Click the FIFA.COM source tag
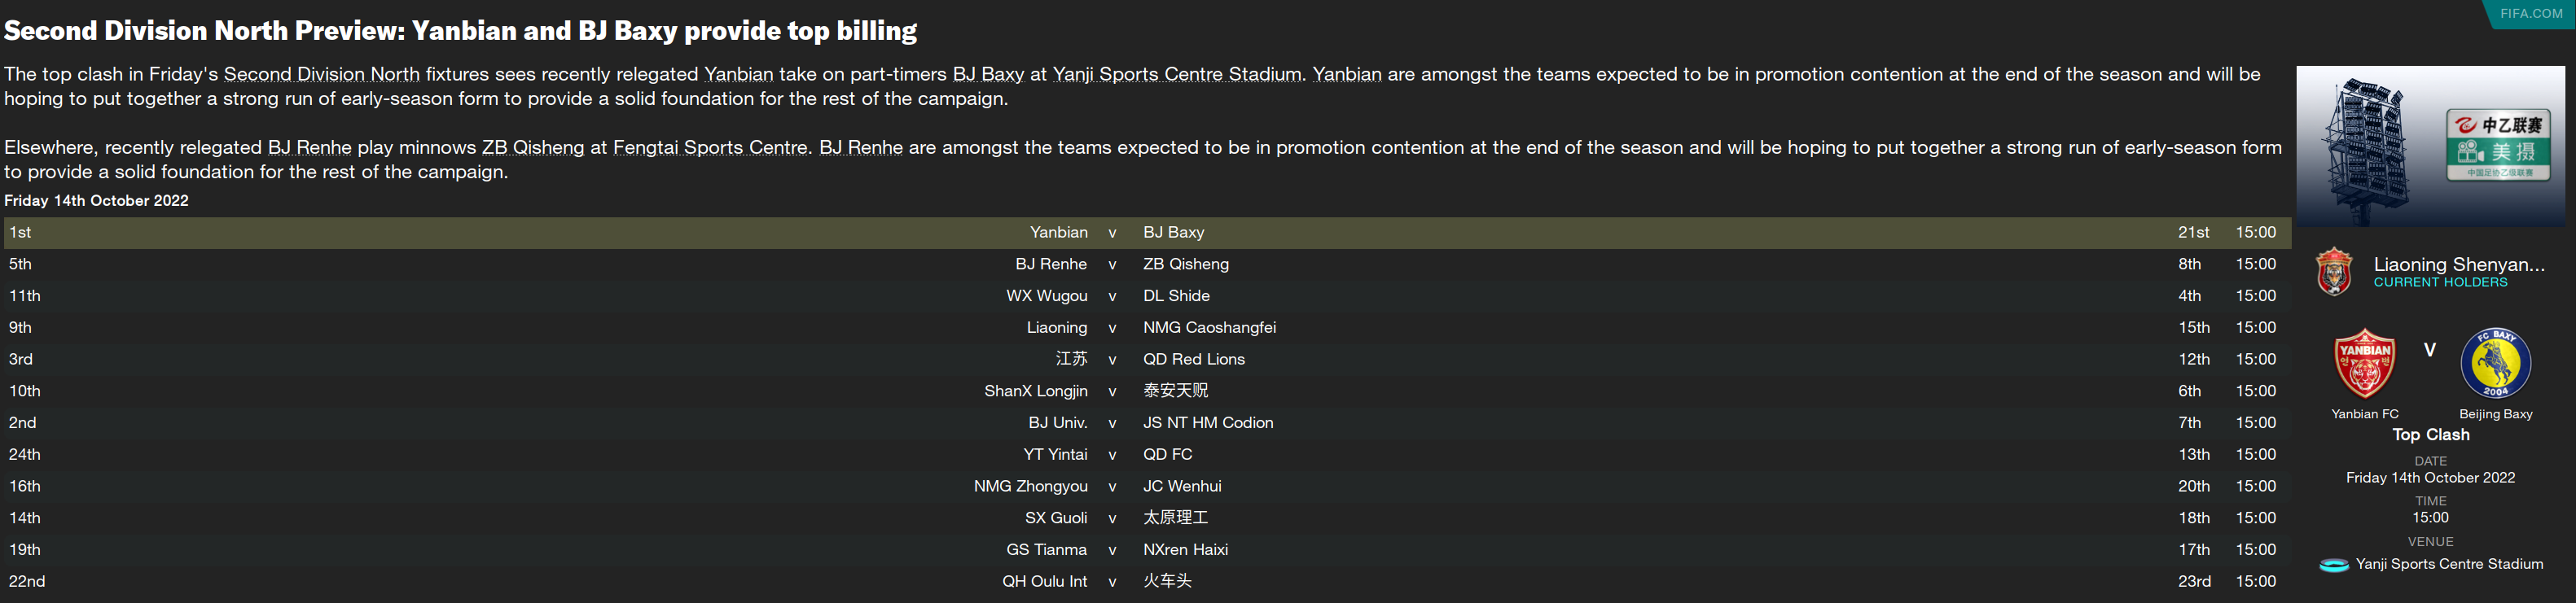The image size is (2576, 603). point(2531,13)
